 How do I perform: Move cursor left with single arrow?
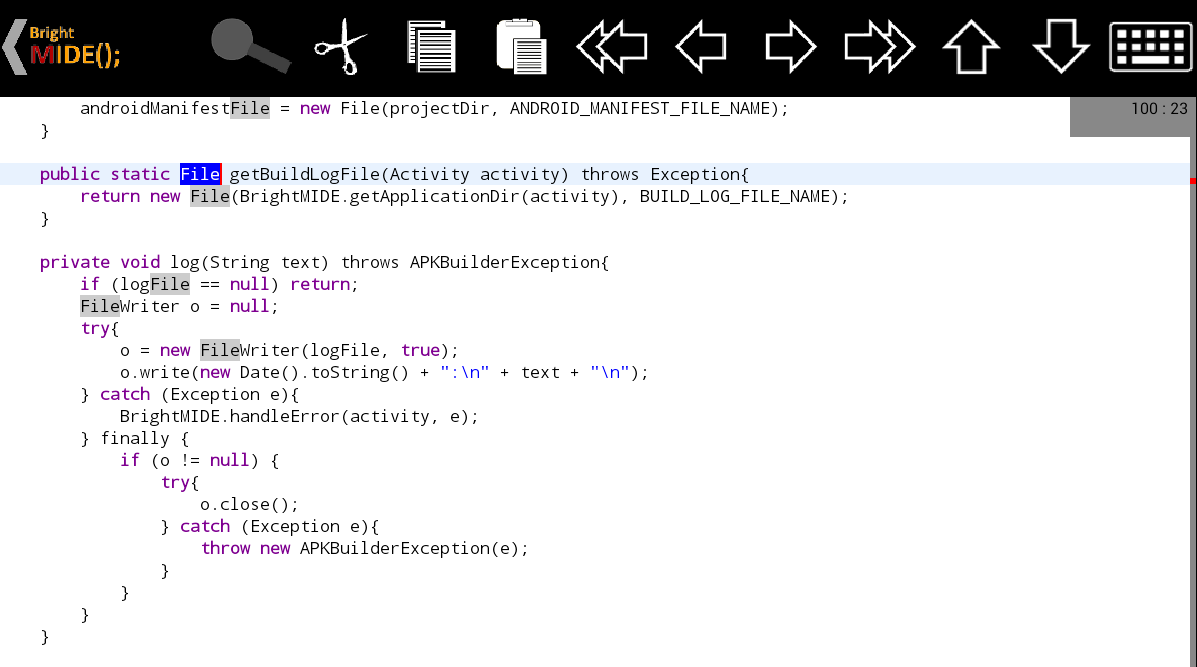coord(701,47)
